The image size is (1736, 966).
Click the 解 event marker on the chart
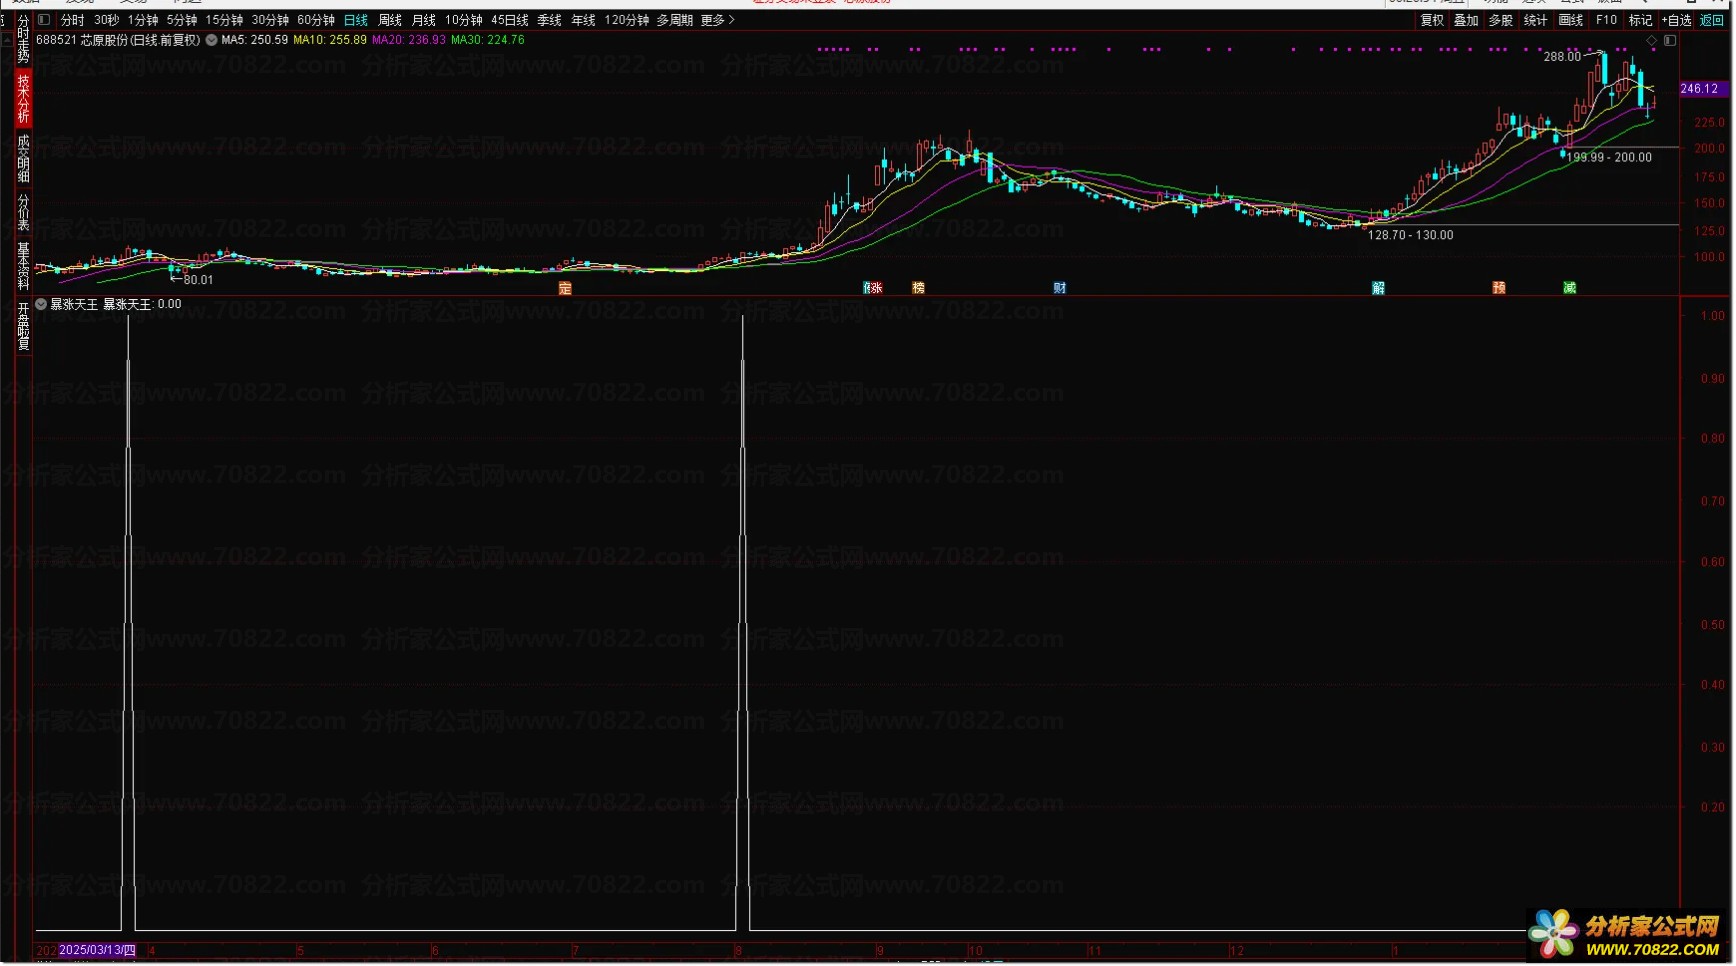pyautogui.click(x=1379, y=288)
